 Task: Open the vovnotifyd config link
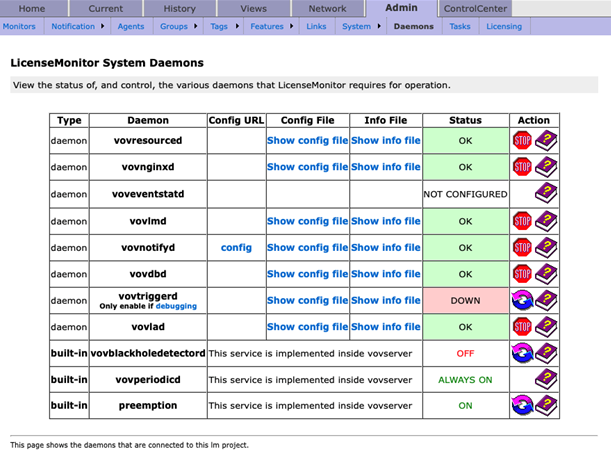(x=236, y=247)
